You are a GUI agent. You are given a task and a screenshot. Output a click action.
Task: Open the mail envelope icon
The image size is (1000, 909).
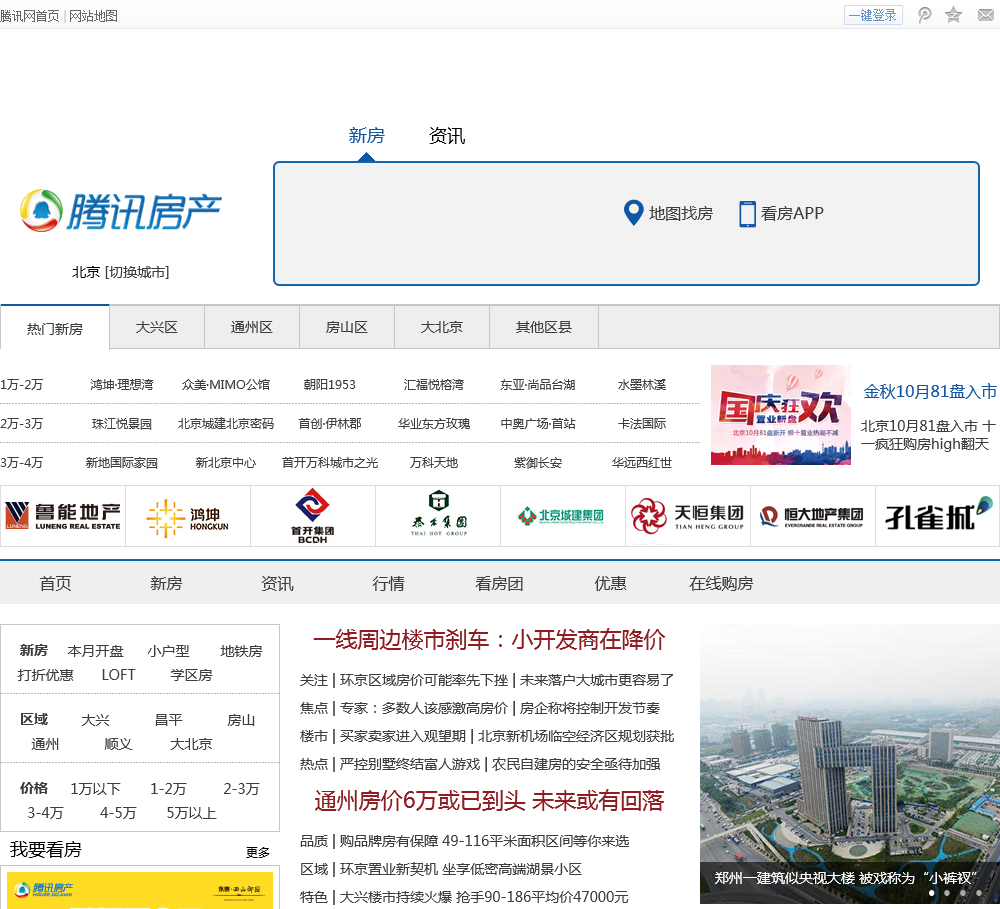point(985,15)
